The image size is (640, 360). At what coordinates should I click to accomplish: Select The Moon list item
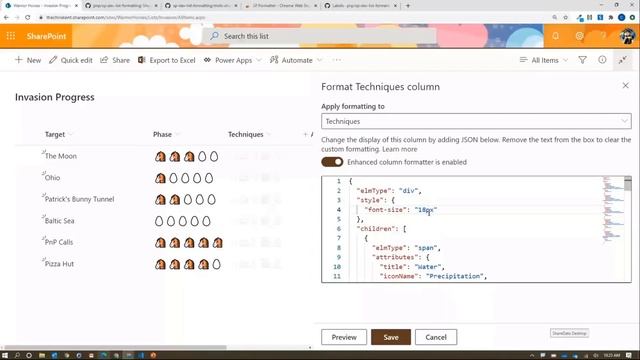(60, 156)
